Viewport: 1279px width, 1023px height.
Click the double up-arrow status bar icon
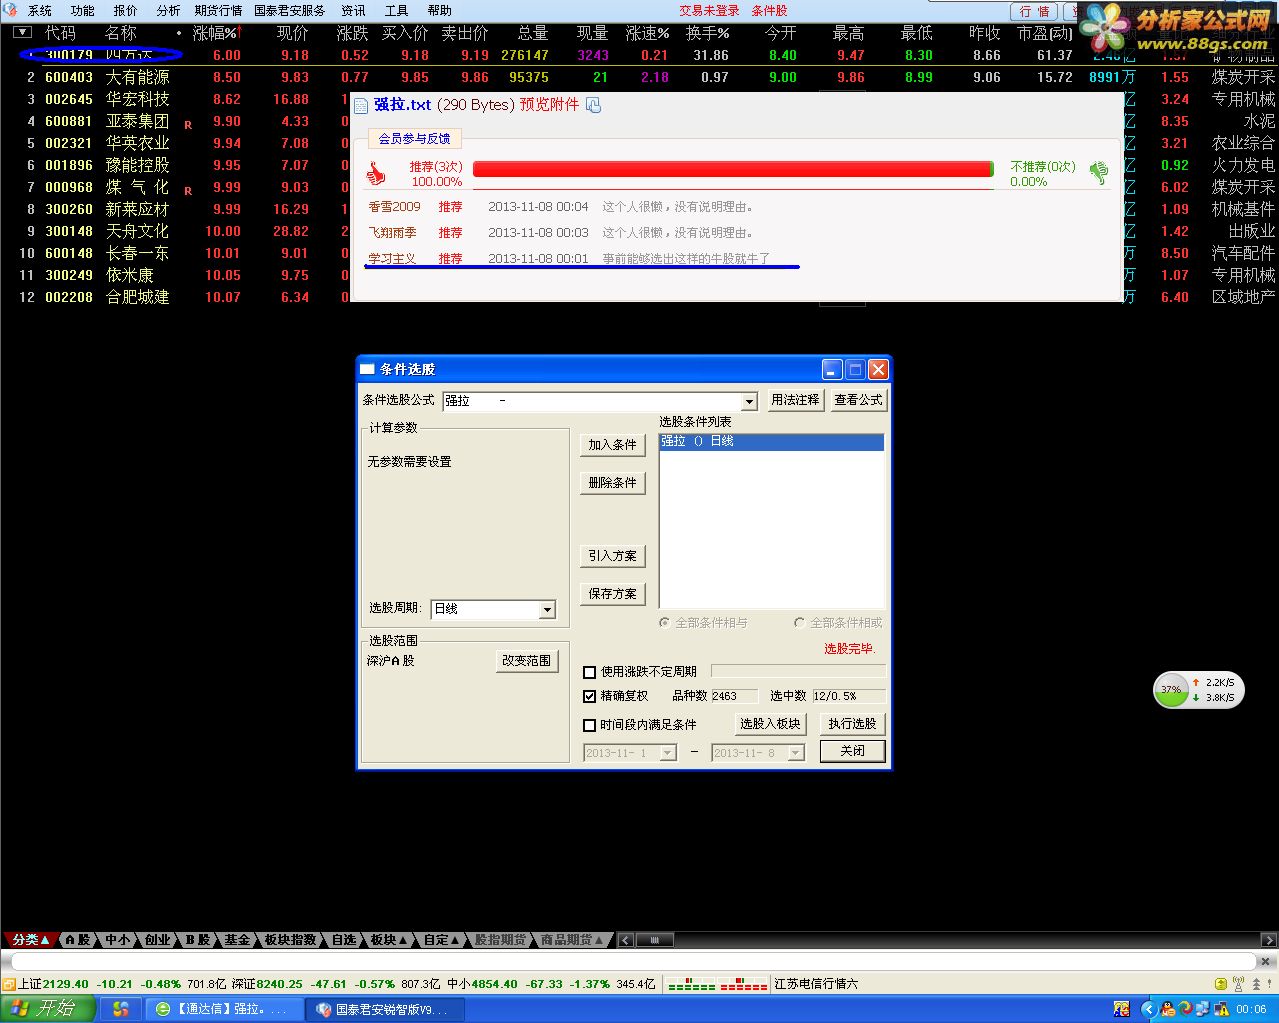click(x=1256, y=984)
